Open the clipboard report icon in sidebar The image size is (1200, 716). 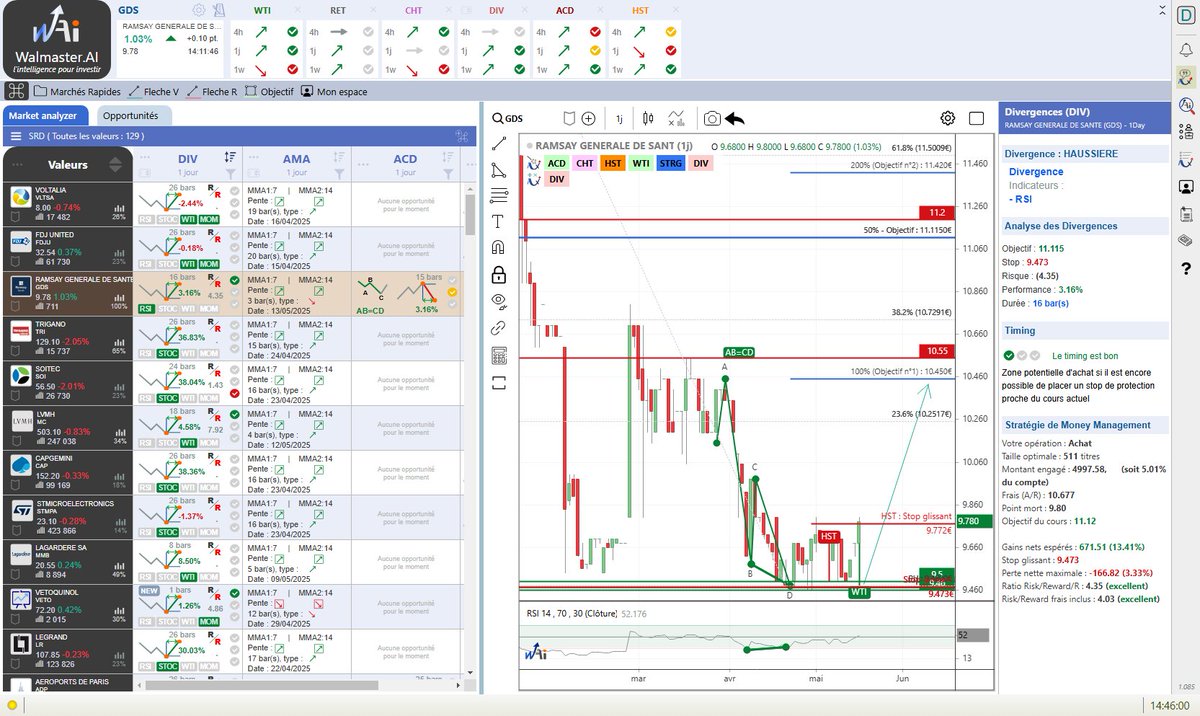point(1186,213)
